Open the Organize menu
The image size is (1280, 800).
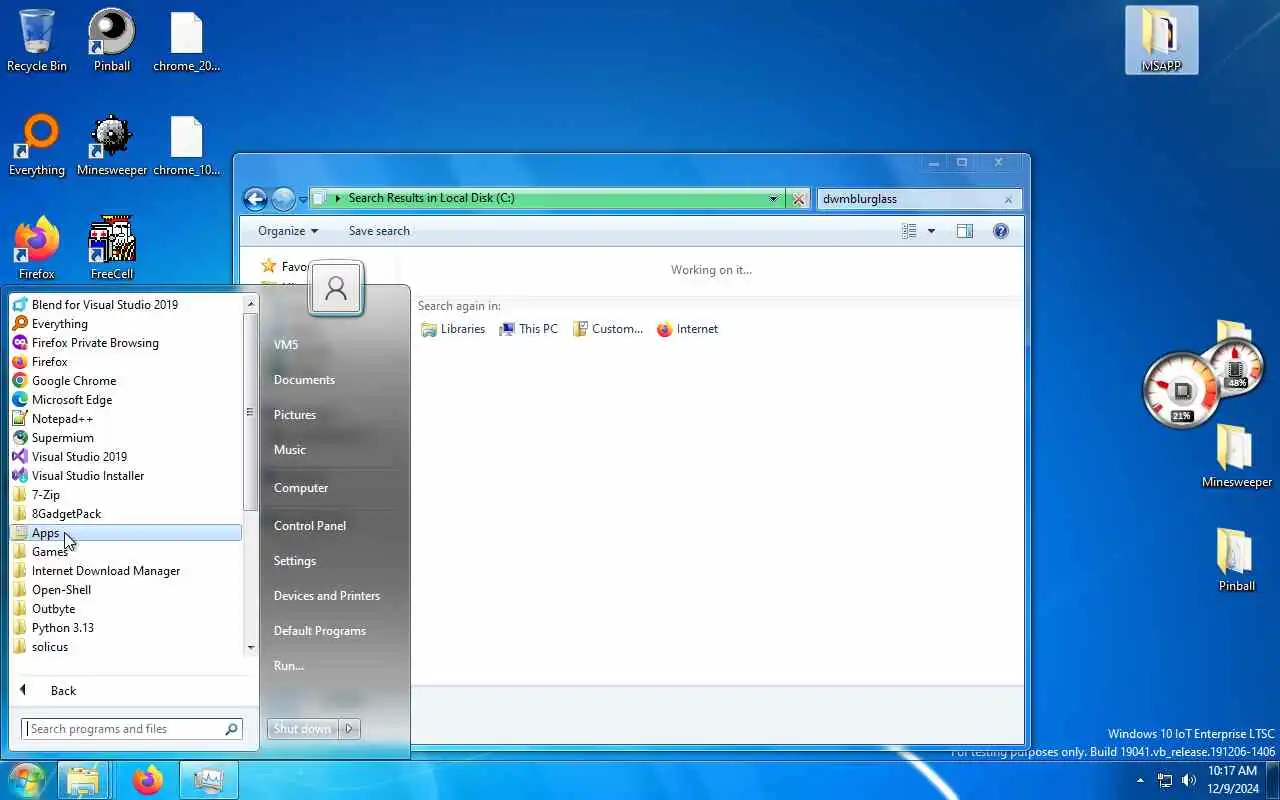288,231
